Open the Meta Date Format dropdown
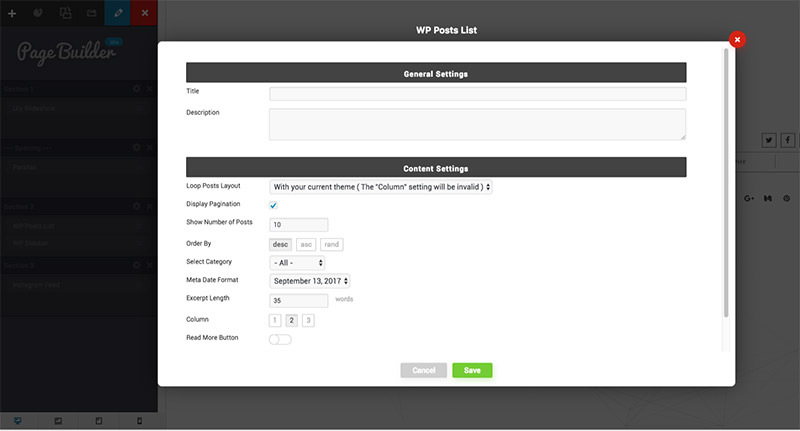The image size is (800, 431). (x=310, y=281)
